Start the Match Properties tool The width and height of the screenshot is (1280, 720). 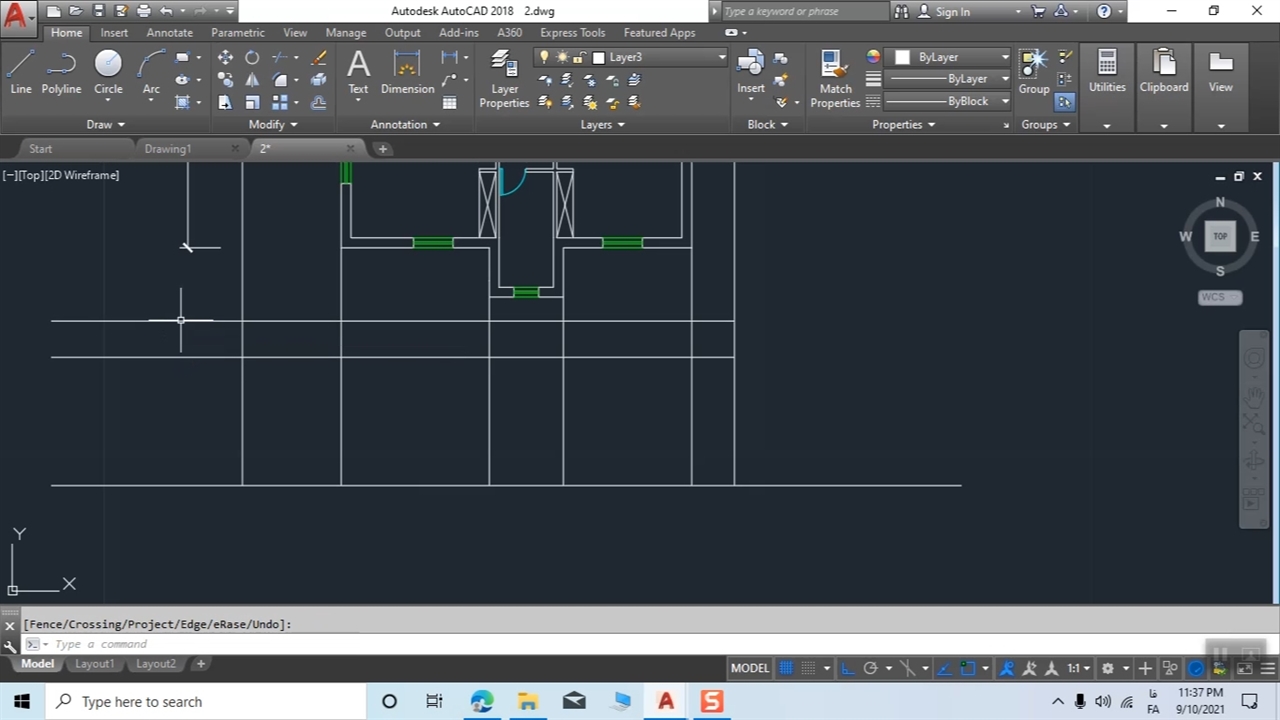click(x=835, y=78)
